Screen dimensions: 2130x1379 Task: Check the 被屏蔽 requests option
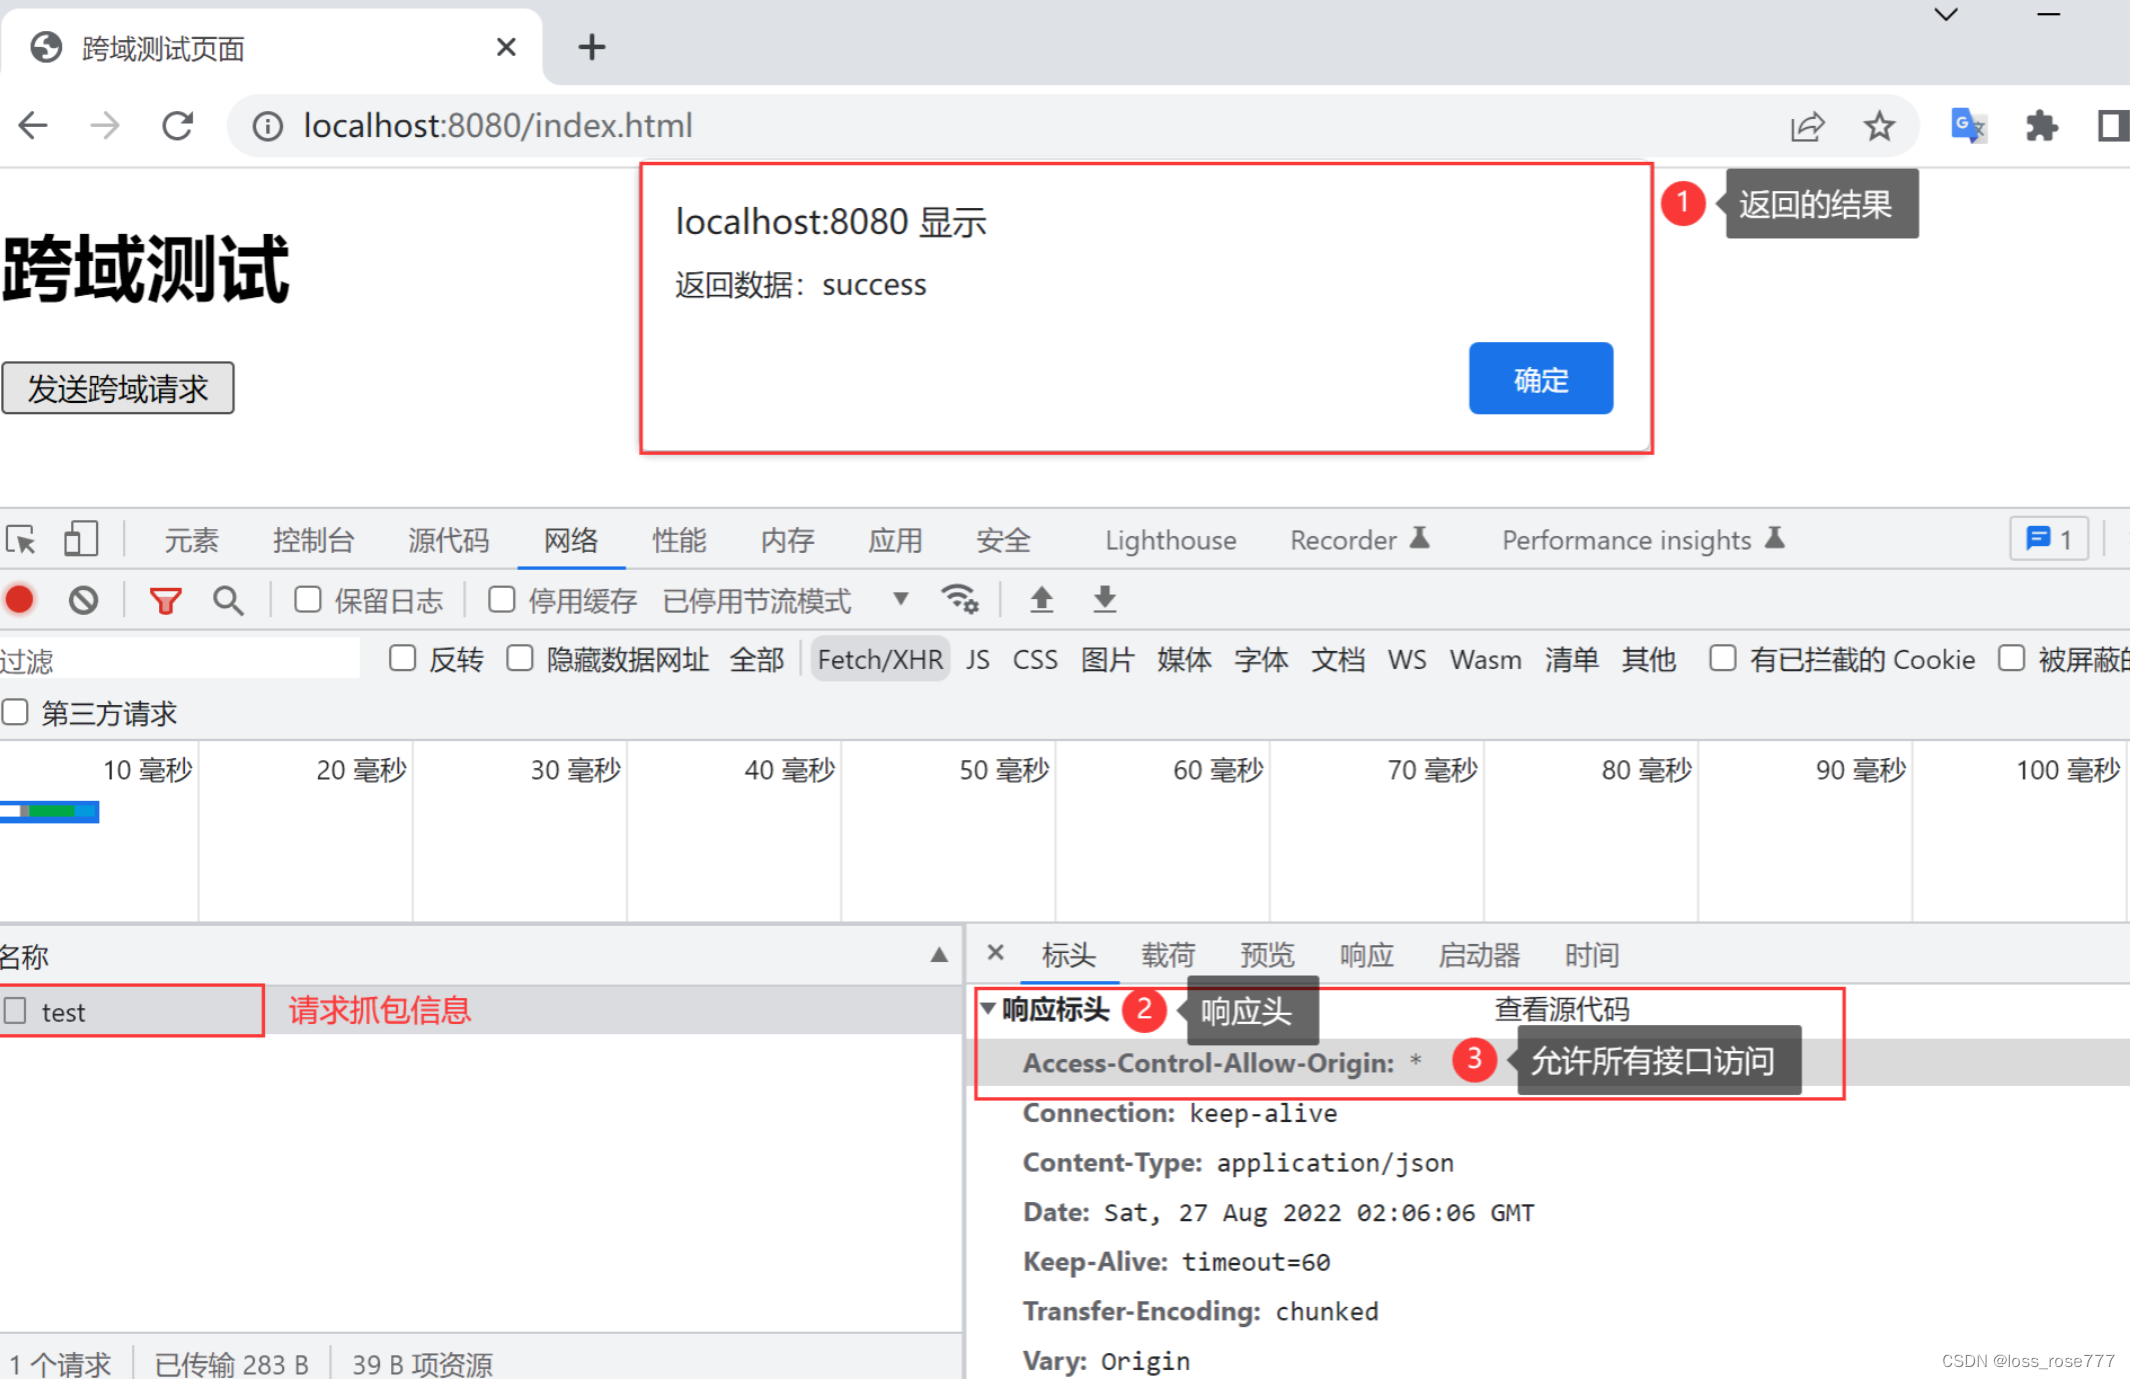tap(2011, 659)
